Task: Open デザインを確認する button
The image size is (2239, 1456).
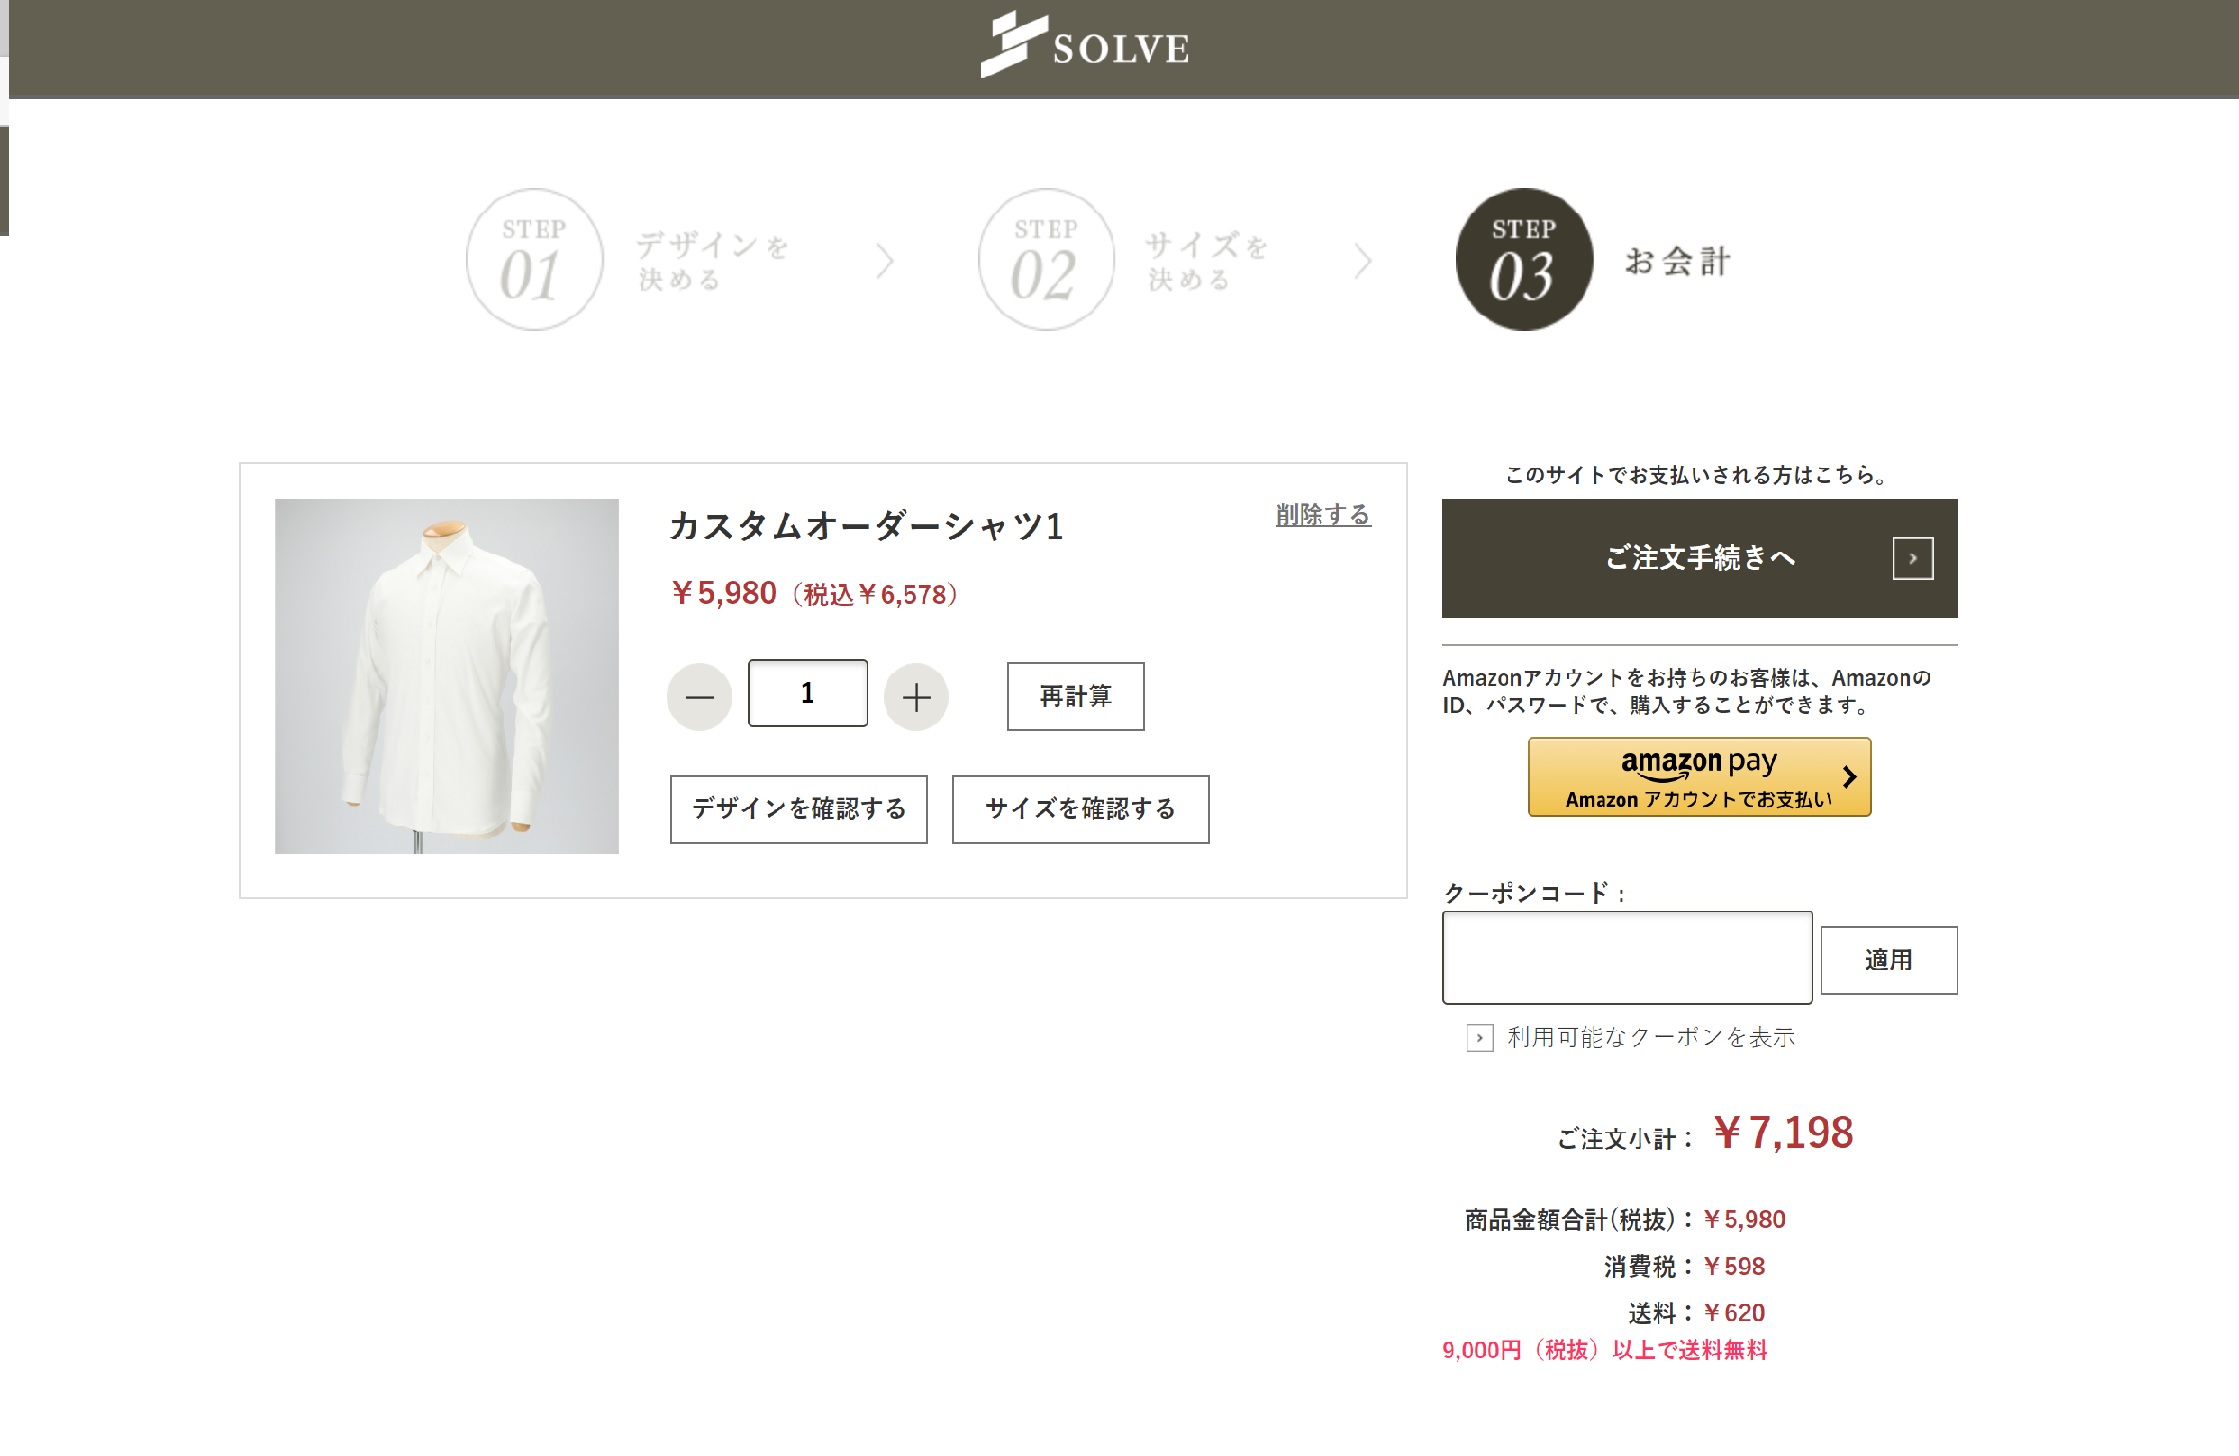Action: coord(798,809)
